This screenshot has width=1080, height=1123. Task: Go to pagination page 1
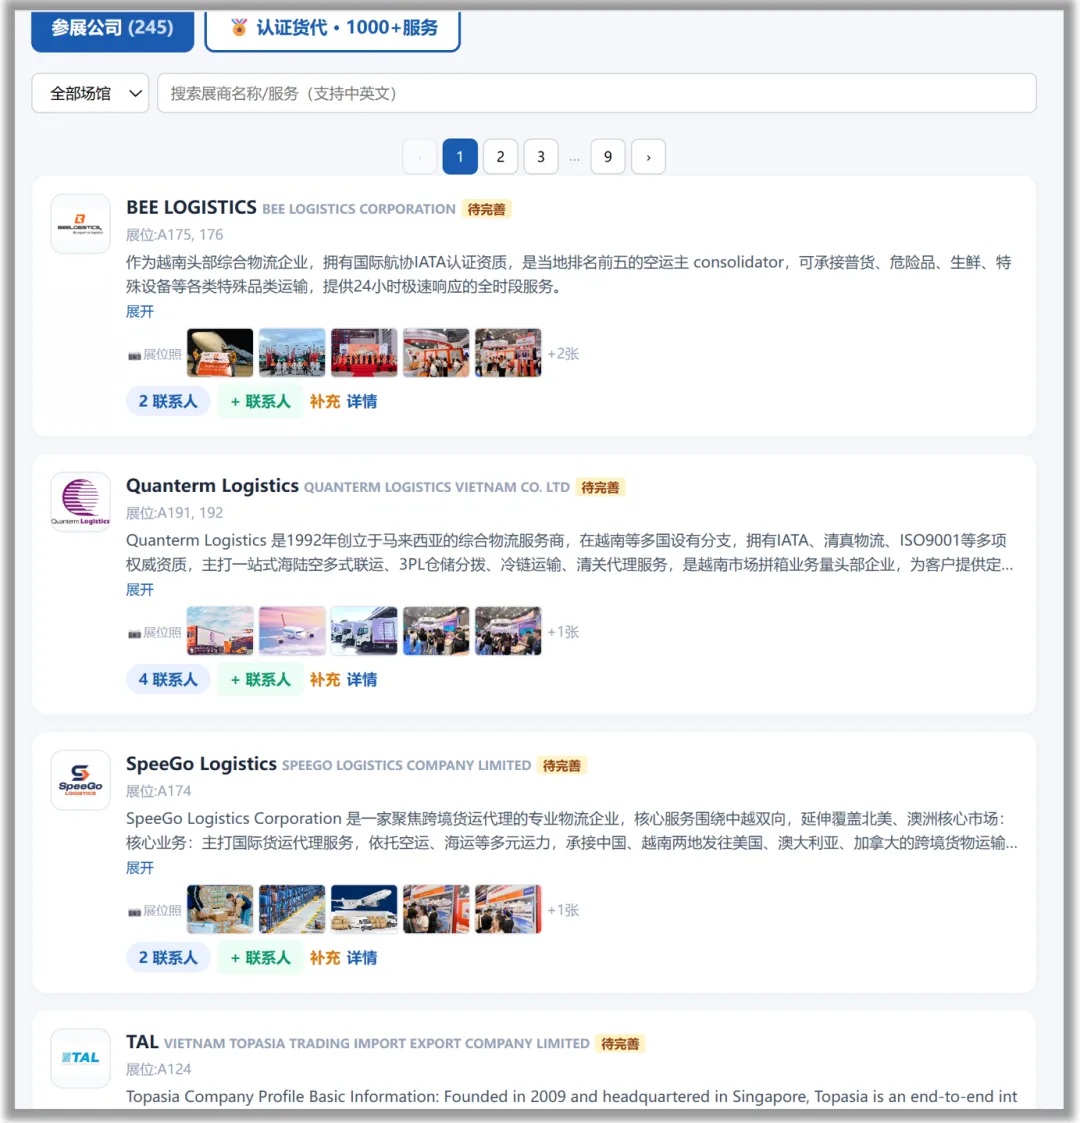pos(460,156)
